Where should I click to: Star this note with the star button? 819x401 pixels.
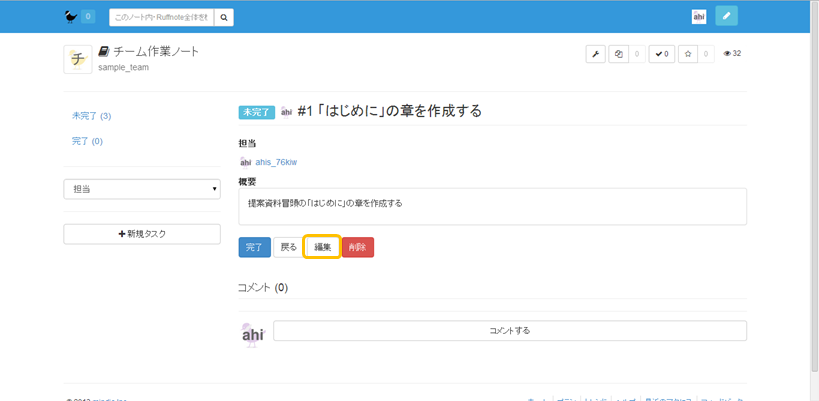688,54
